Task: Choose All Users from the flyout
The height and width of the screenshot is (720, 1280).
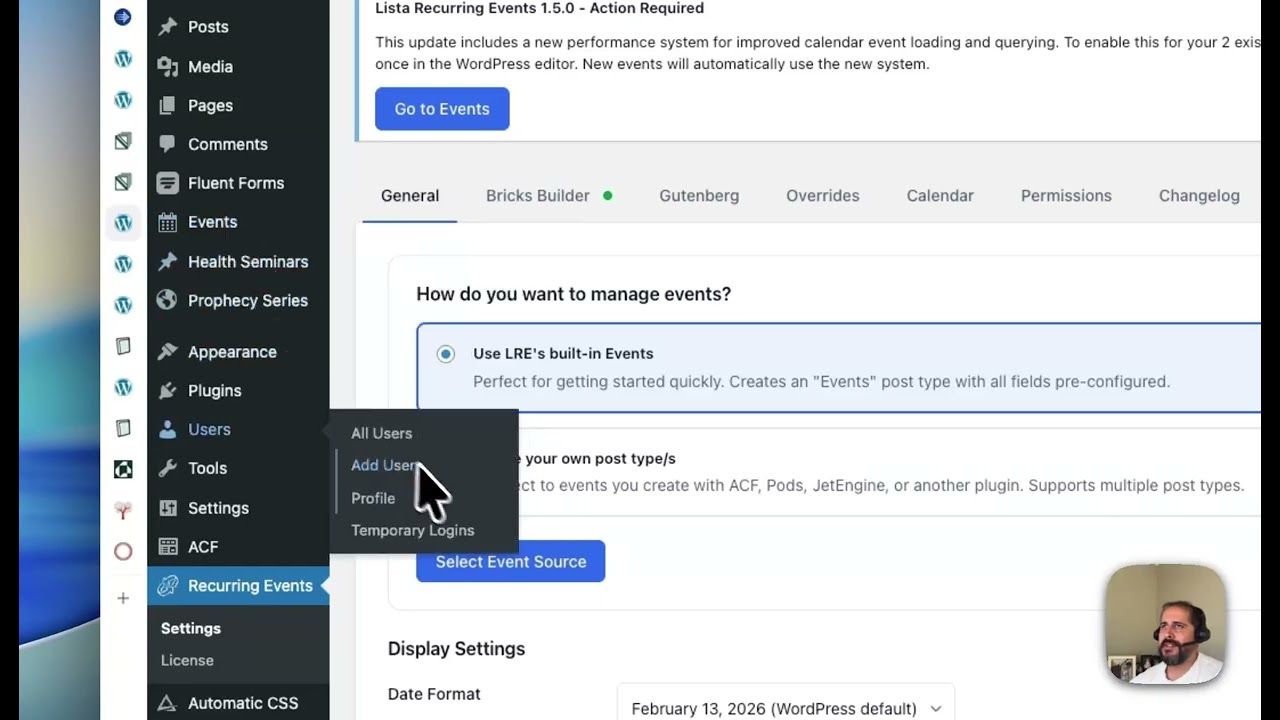Action: [x=381, y=433]
